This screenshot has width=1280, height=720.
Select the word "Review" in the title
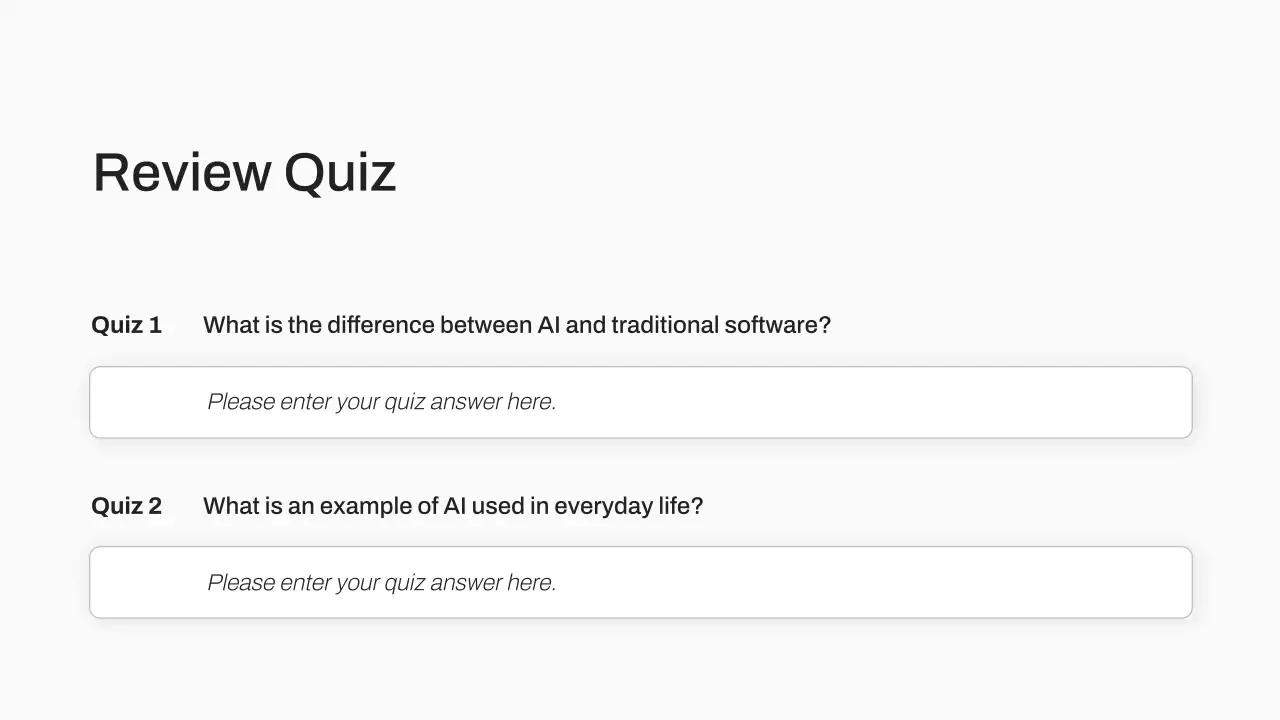pos(181,172)
